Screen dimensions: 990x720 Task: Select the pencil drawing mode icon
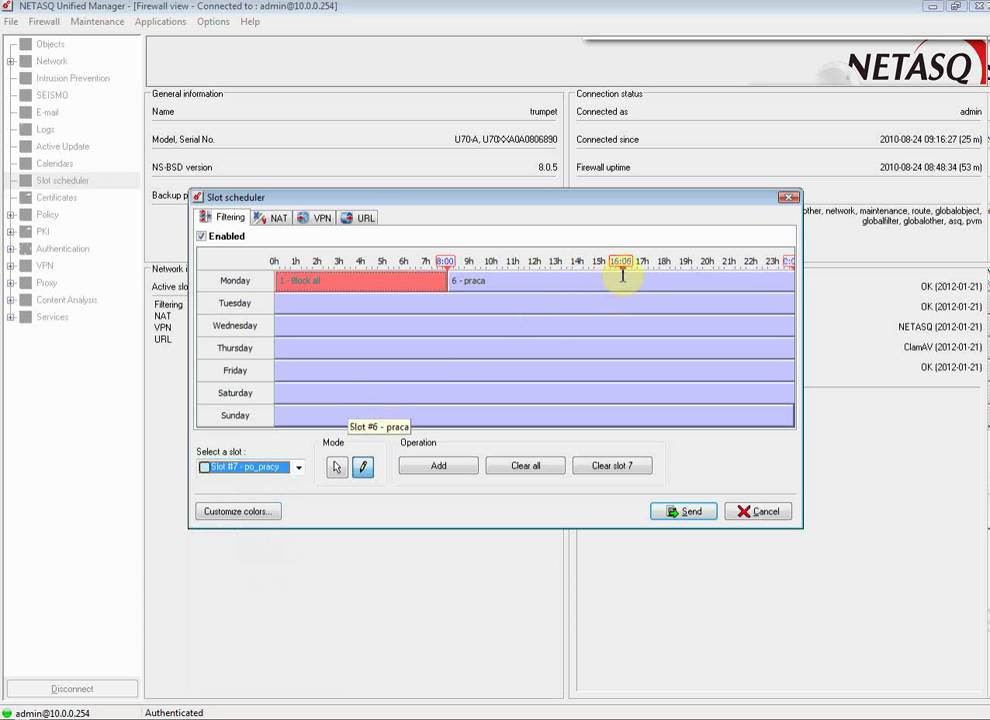[x=363, y=467]
